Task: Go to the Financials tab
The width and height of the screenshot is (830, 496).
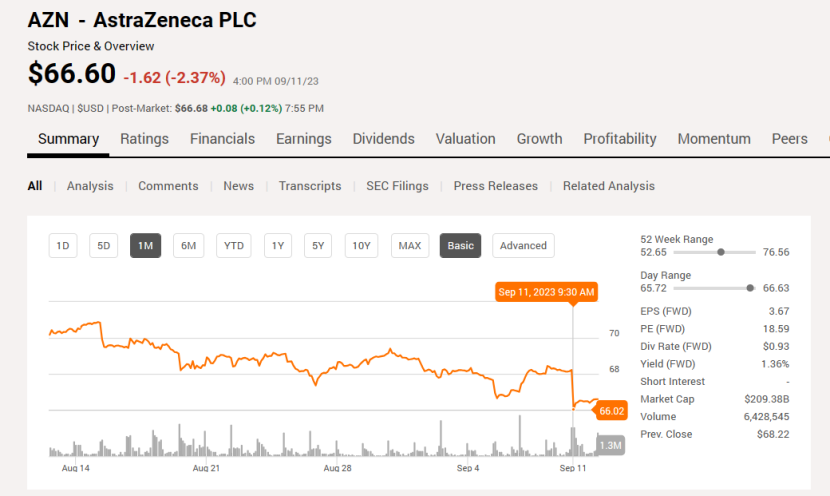Action: [222, 139]
